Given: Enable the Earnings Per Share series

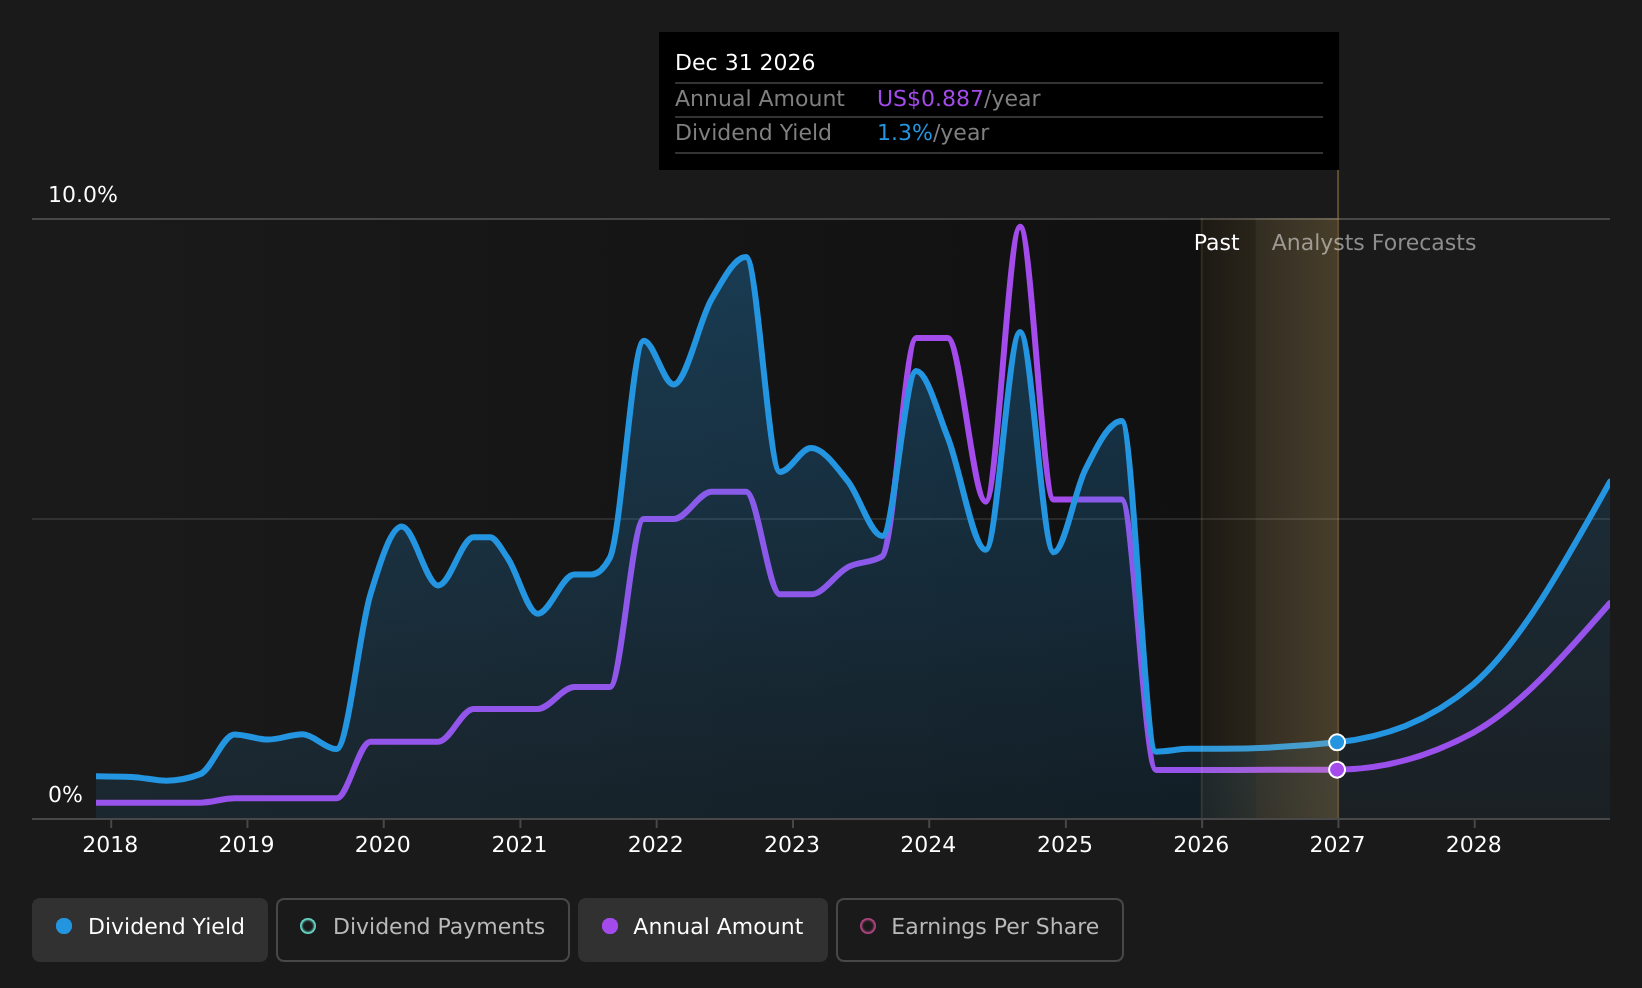Looking at the screenshot, I should (x=980, y=929).
